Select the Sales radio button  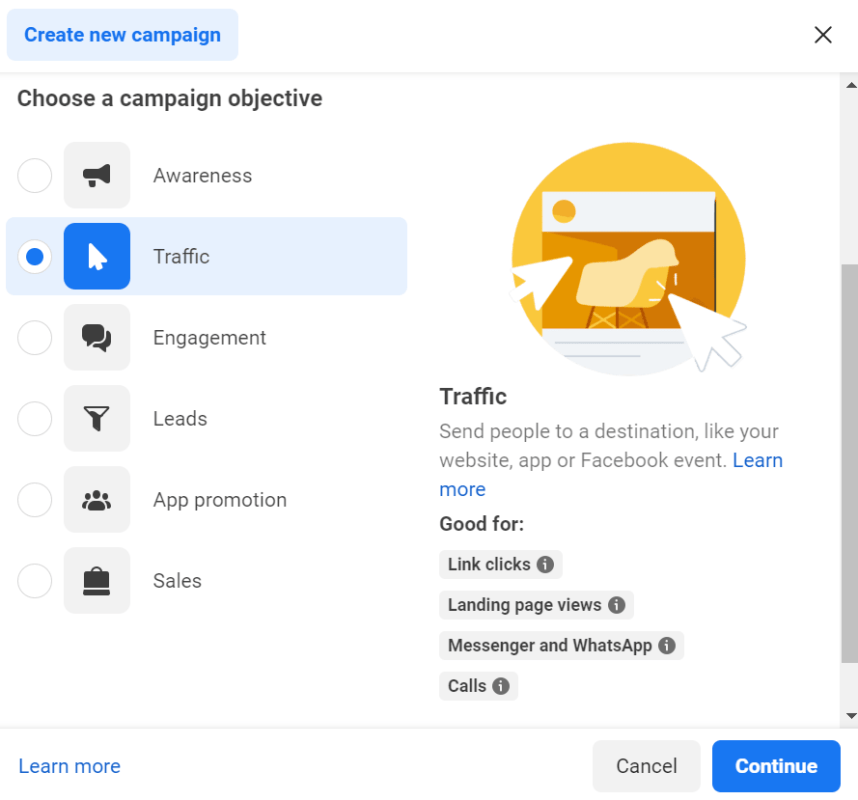(34, 580)
